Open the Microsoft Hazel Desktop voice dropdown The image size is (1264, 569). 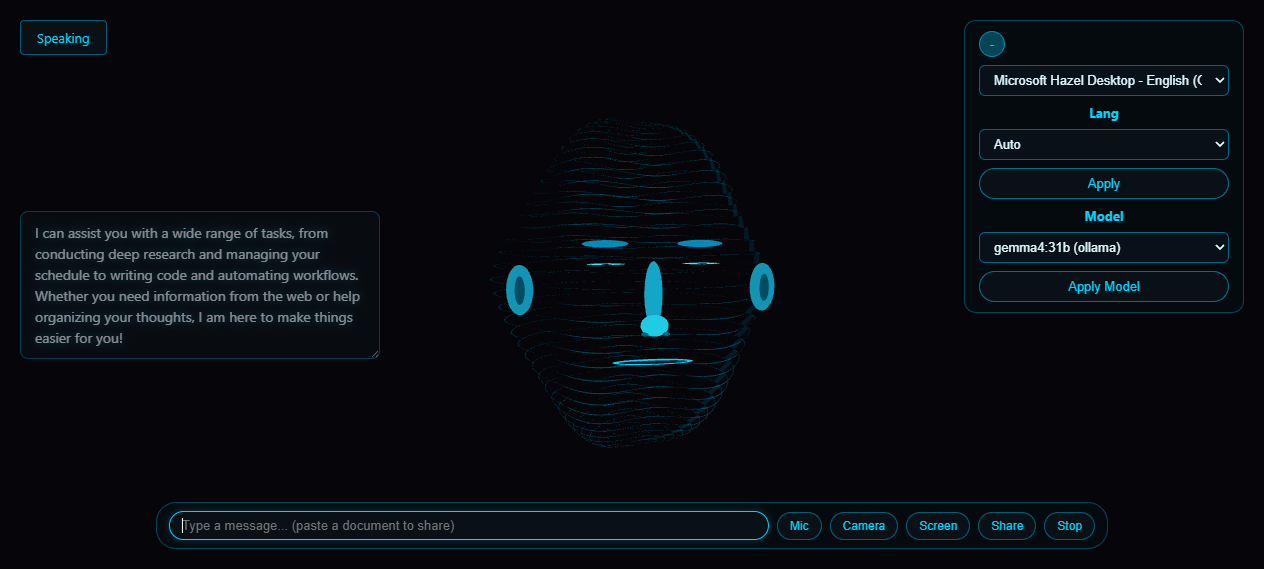1103,80
